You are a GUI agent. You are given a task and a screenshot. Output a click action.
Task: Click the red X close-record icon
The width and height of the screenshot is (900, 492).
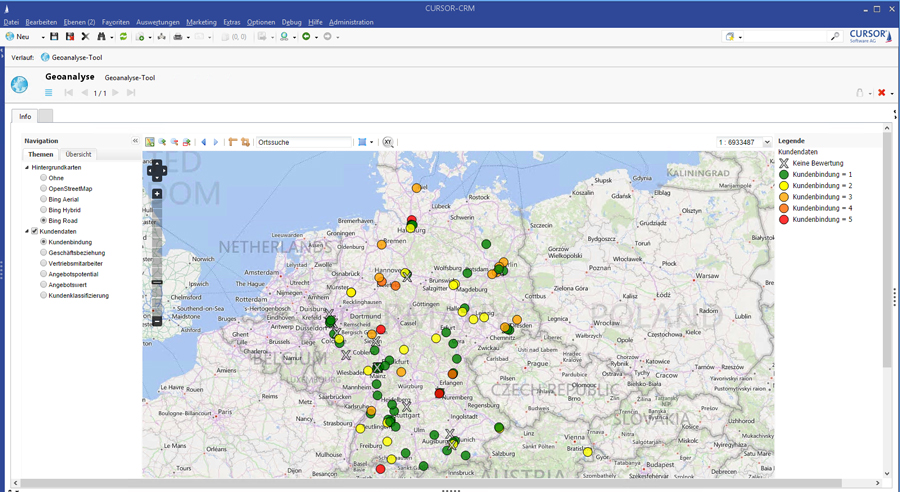(x=881, y=93)
